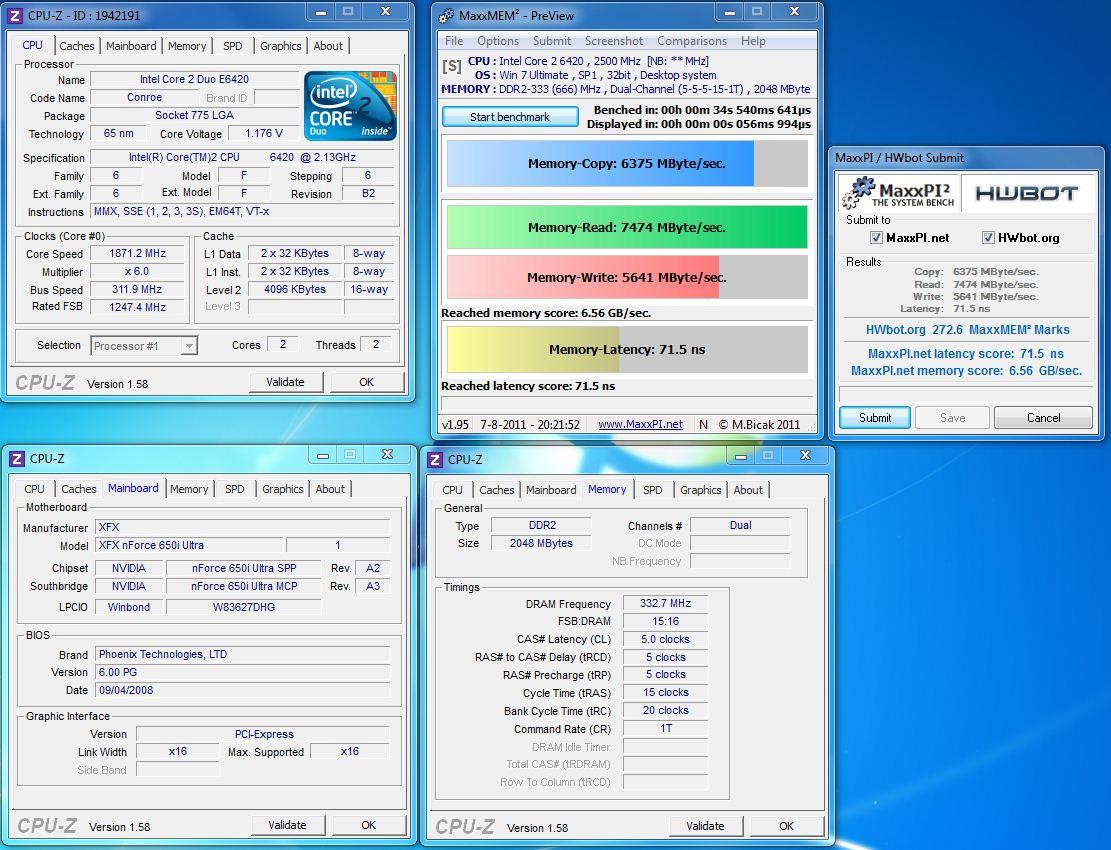Viewport: 1111px width, 850px height.
Task: Open the Help menu in MaxxMEM
Action: point(753,41)
